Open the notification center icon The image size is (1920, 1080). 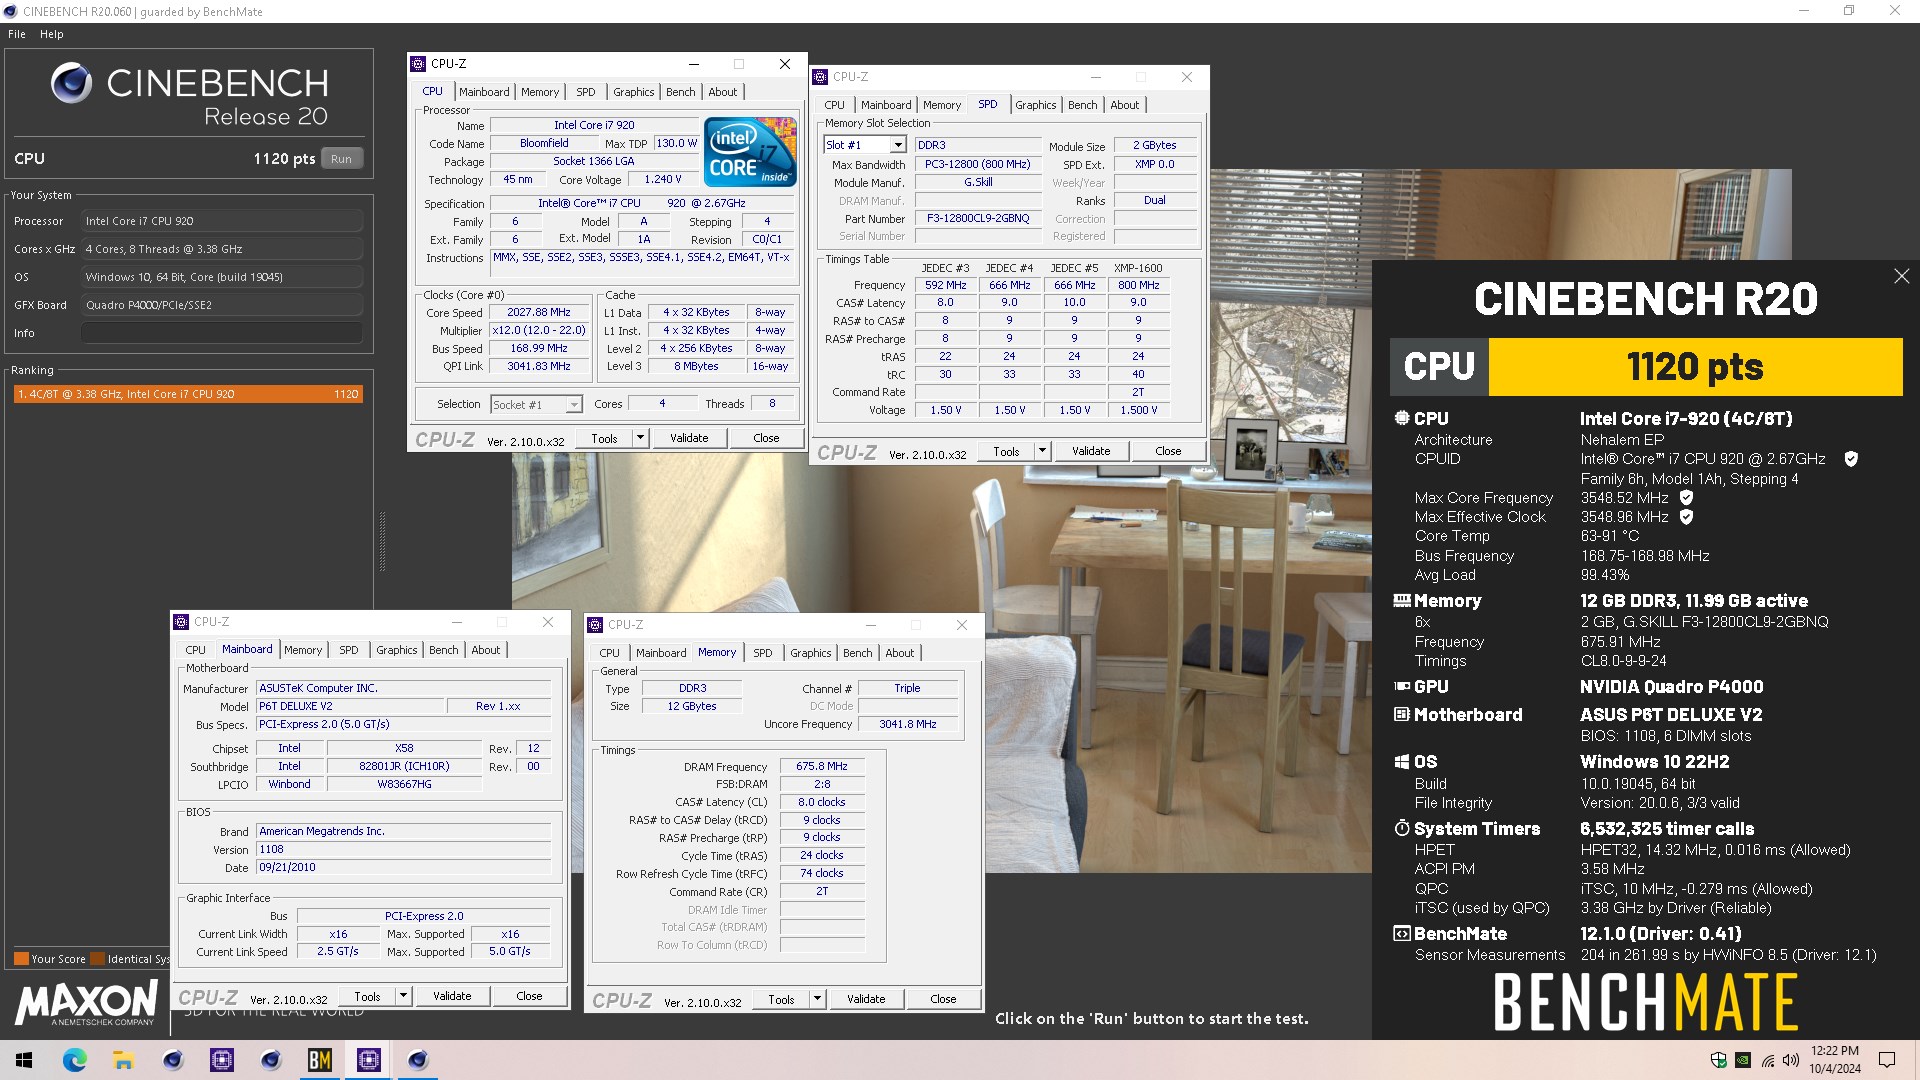pyautogui.click(x=1887, y=1060)
